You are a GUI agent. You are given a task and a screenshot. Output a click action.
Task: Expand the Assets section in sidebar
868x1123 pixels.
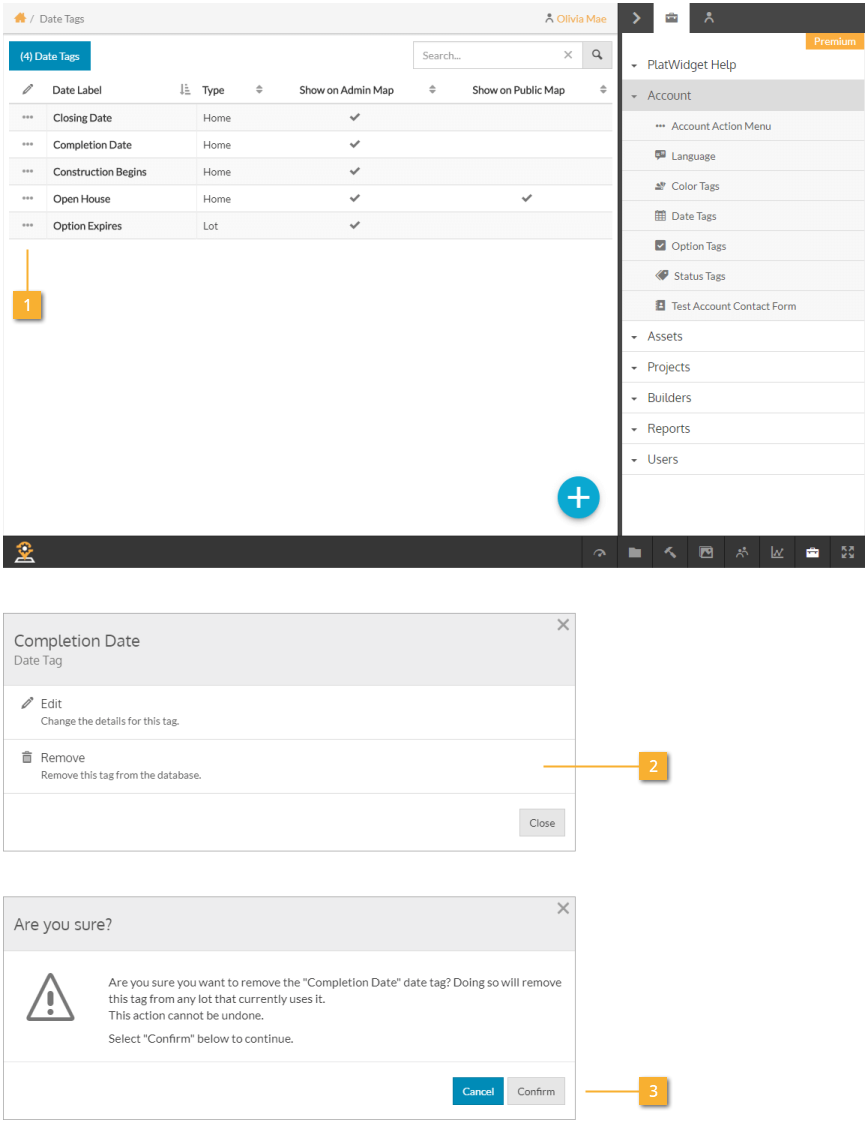click(x=665, y=337)
